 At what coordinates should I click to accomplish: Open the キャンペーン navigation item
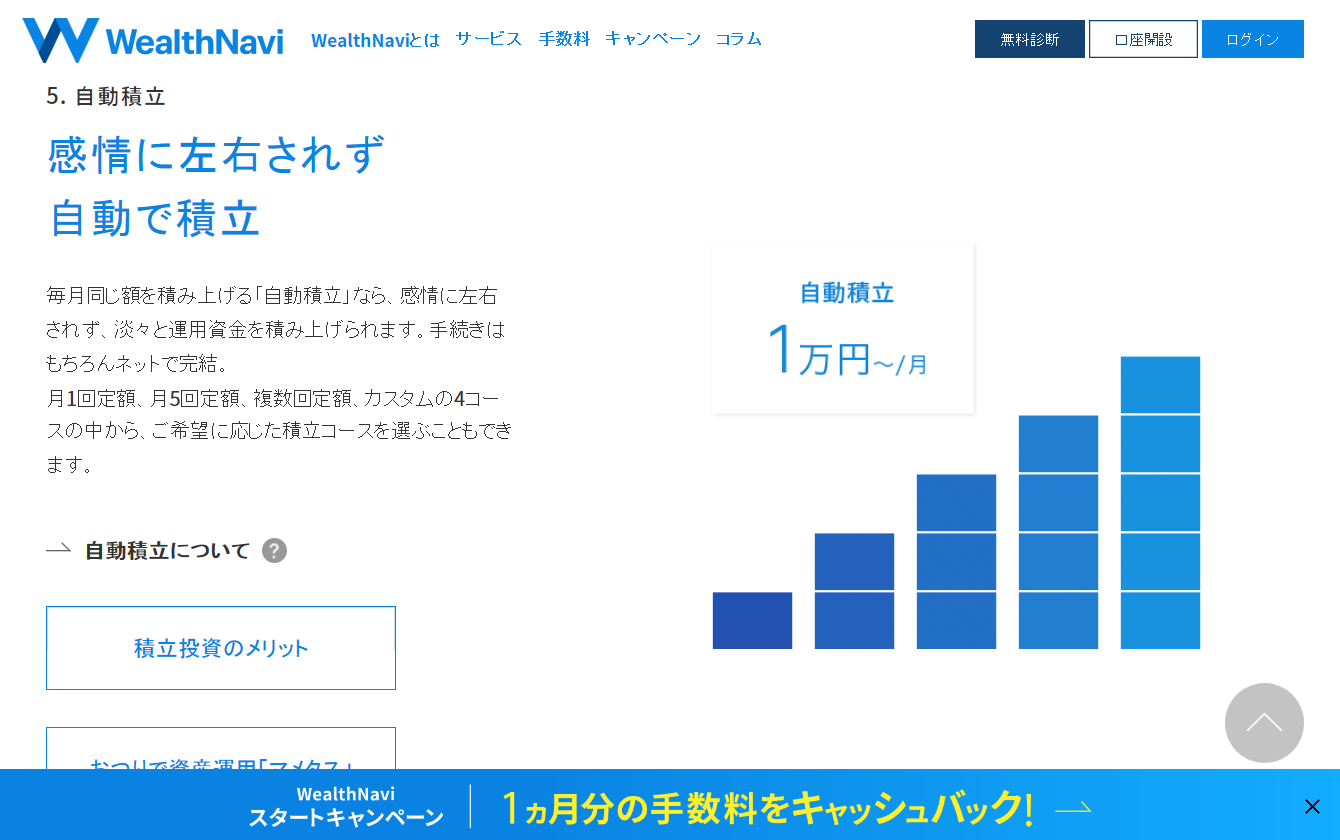click(x=654, y=38)
